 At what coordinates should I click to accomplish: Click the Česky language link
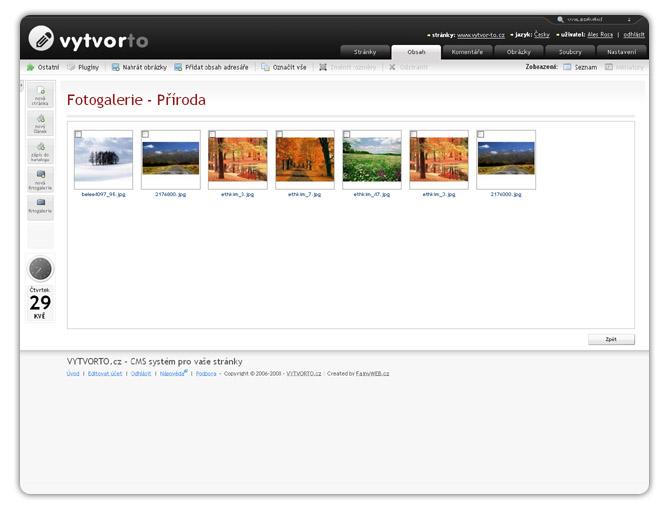coord(542,35)
